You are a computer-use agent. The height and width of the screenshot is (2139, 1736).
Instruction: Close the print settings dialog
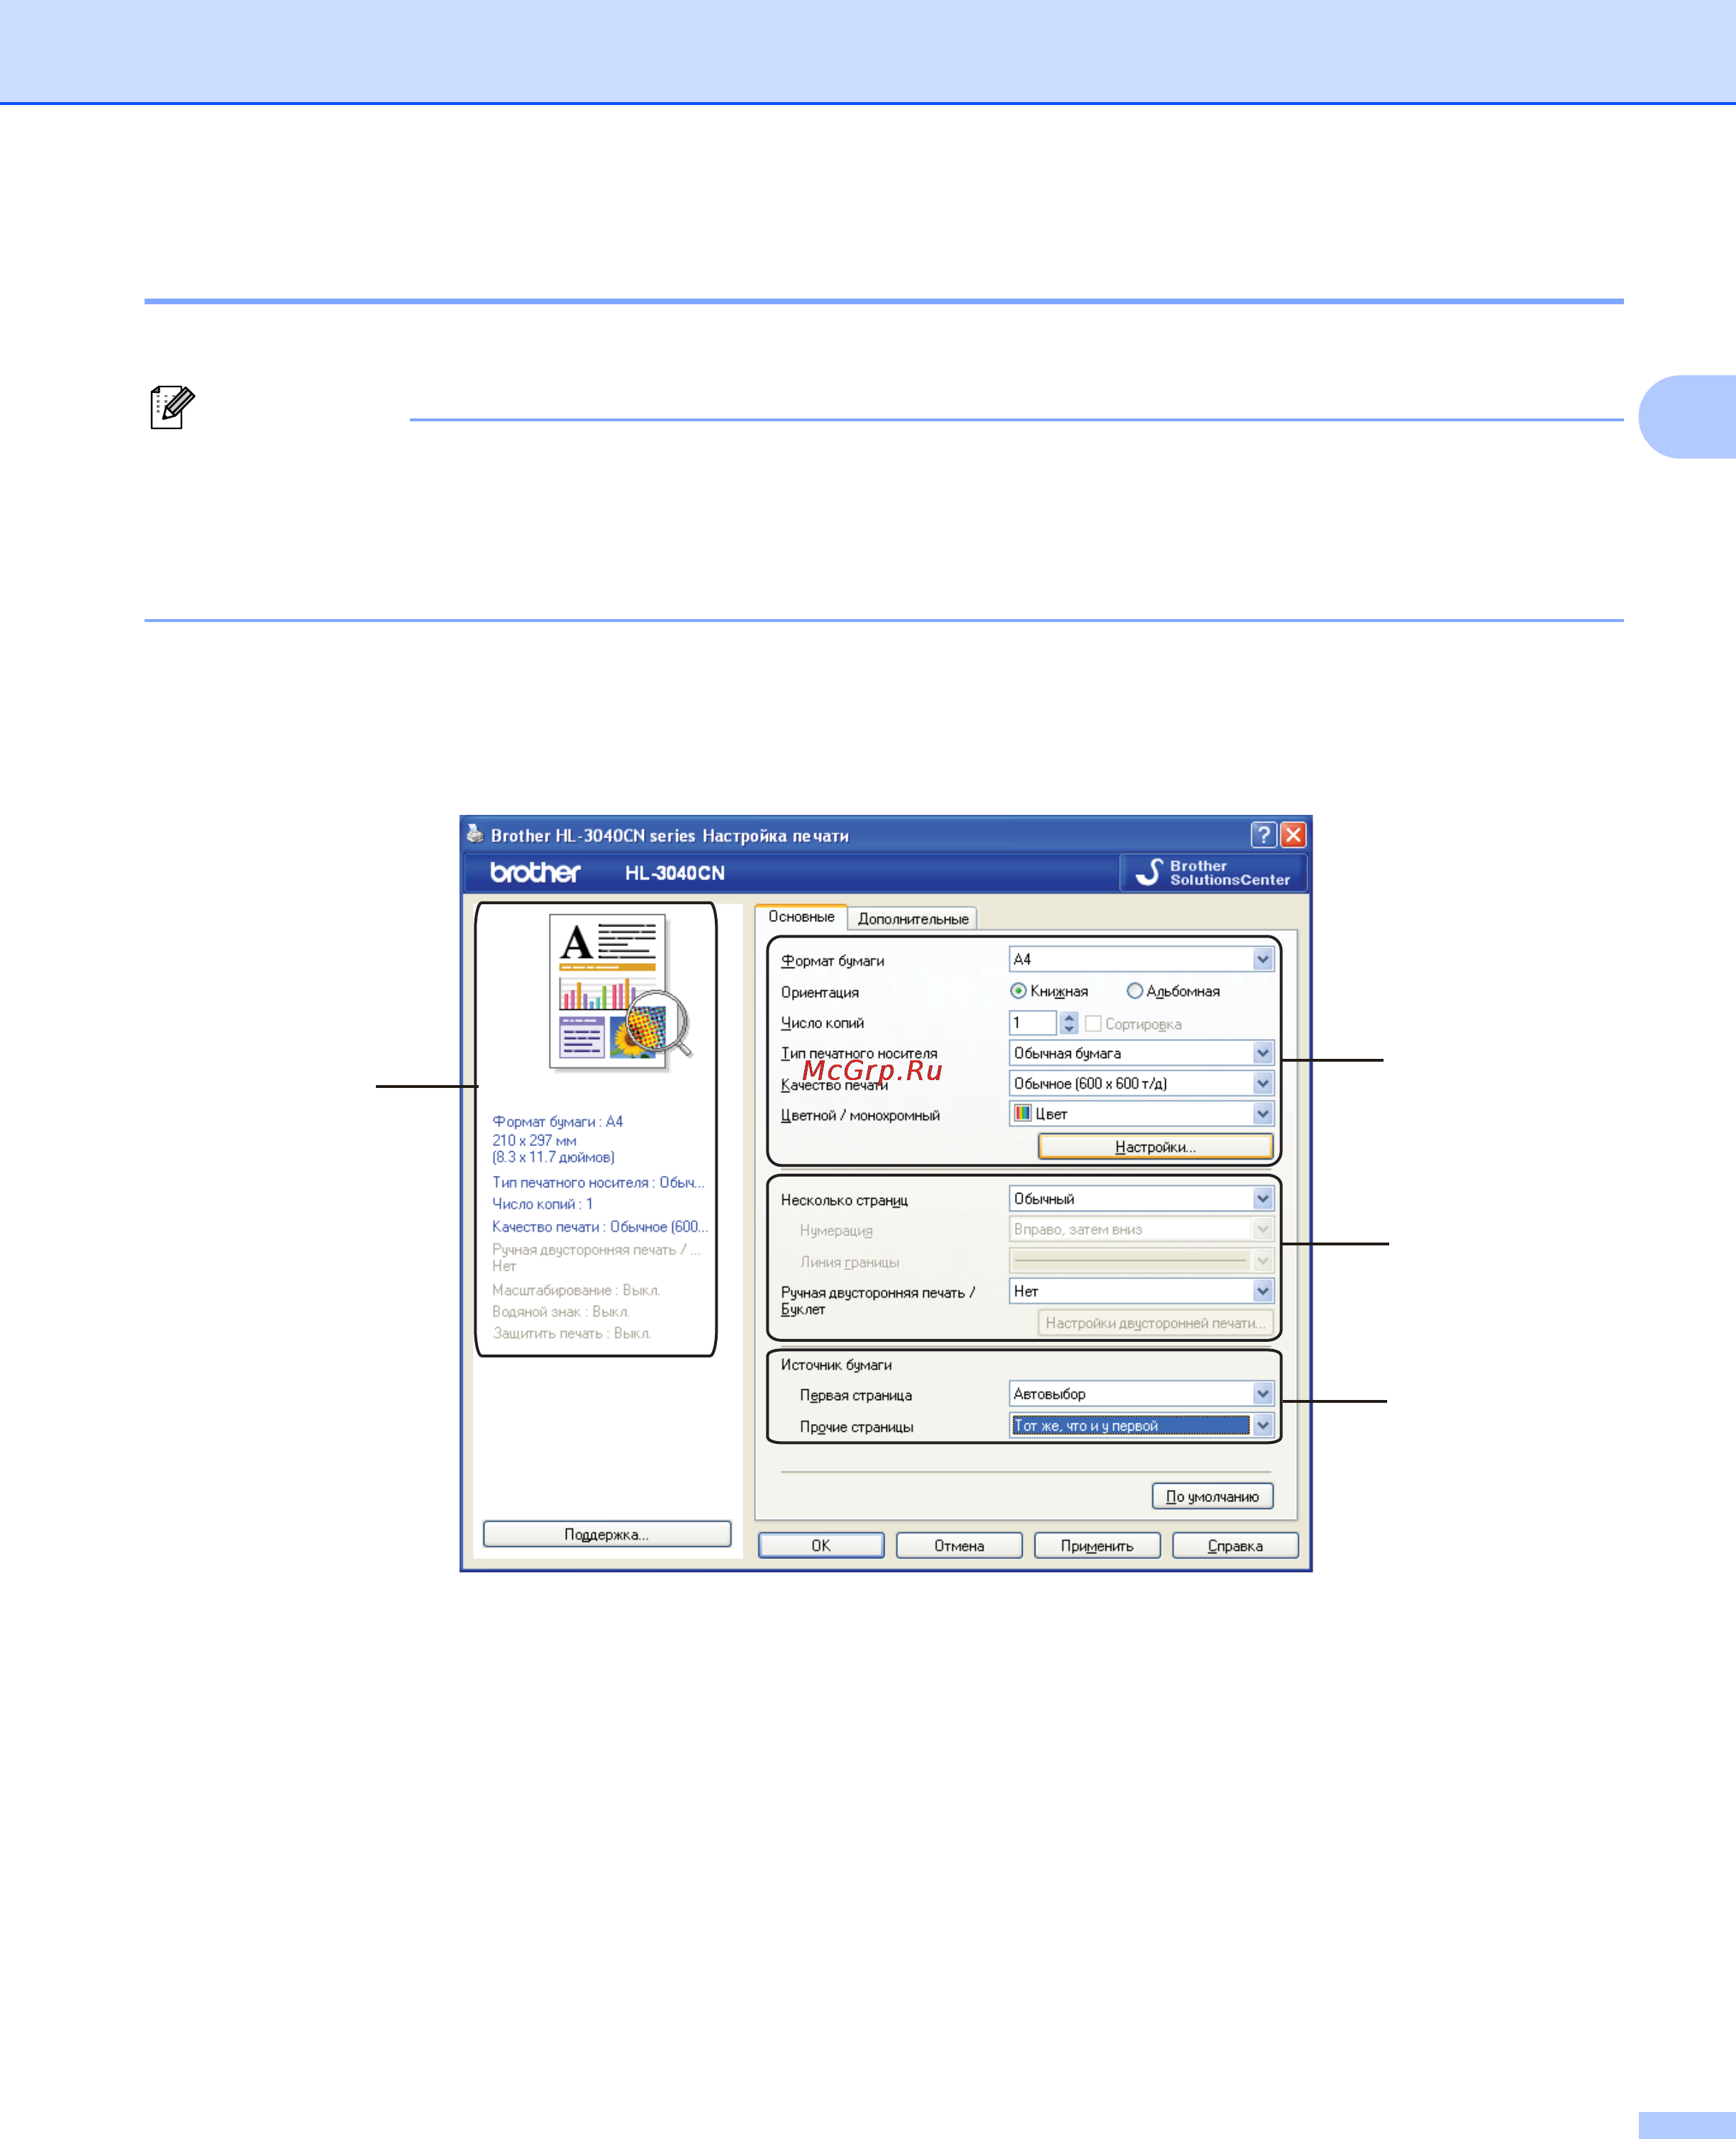1293,835
